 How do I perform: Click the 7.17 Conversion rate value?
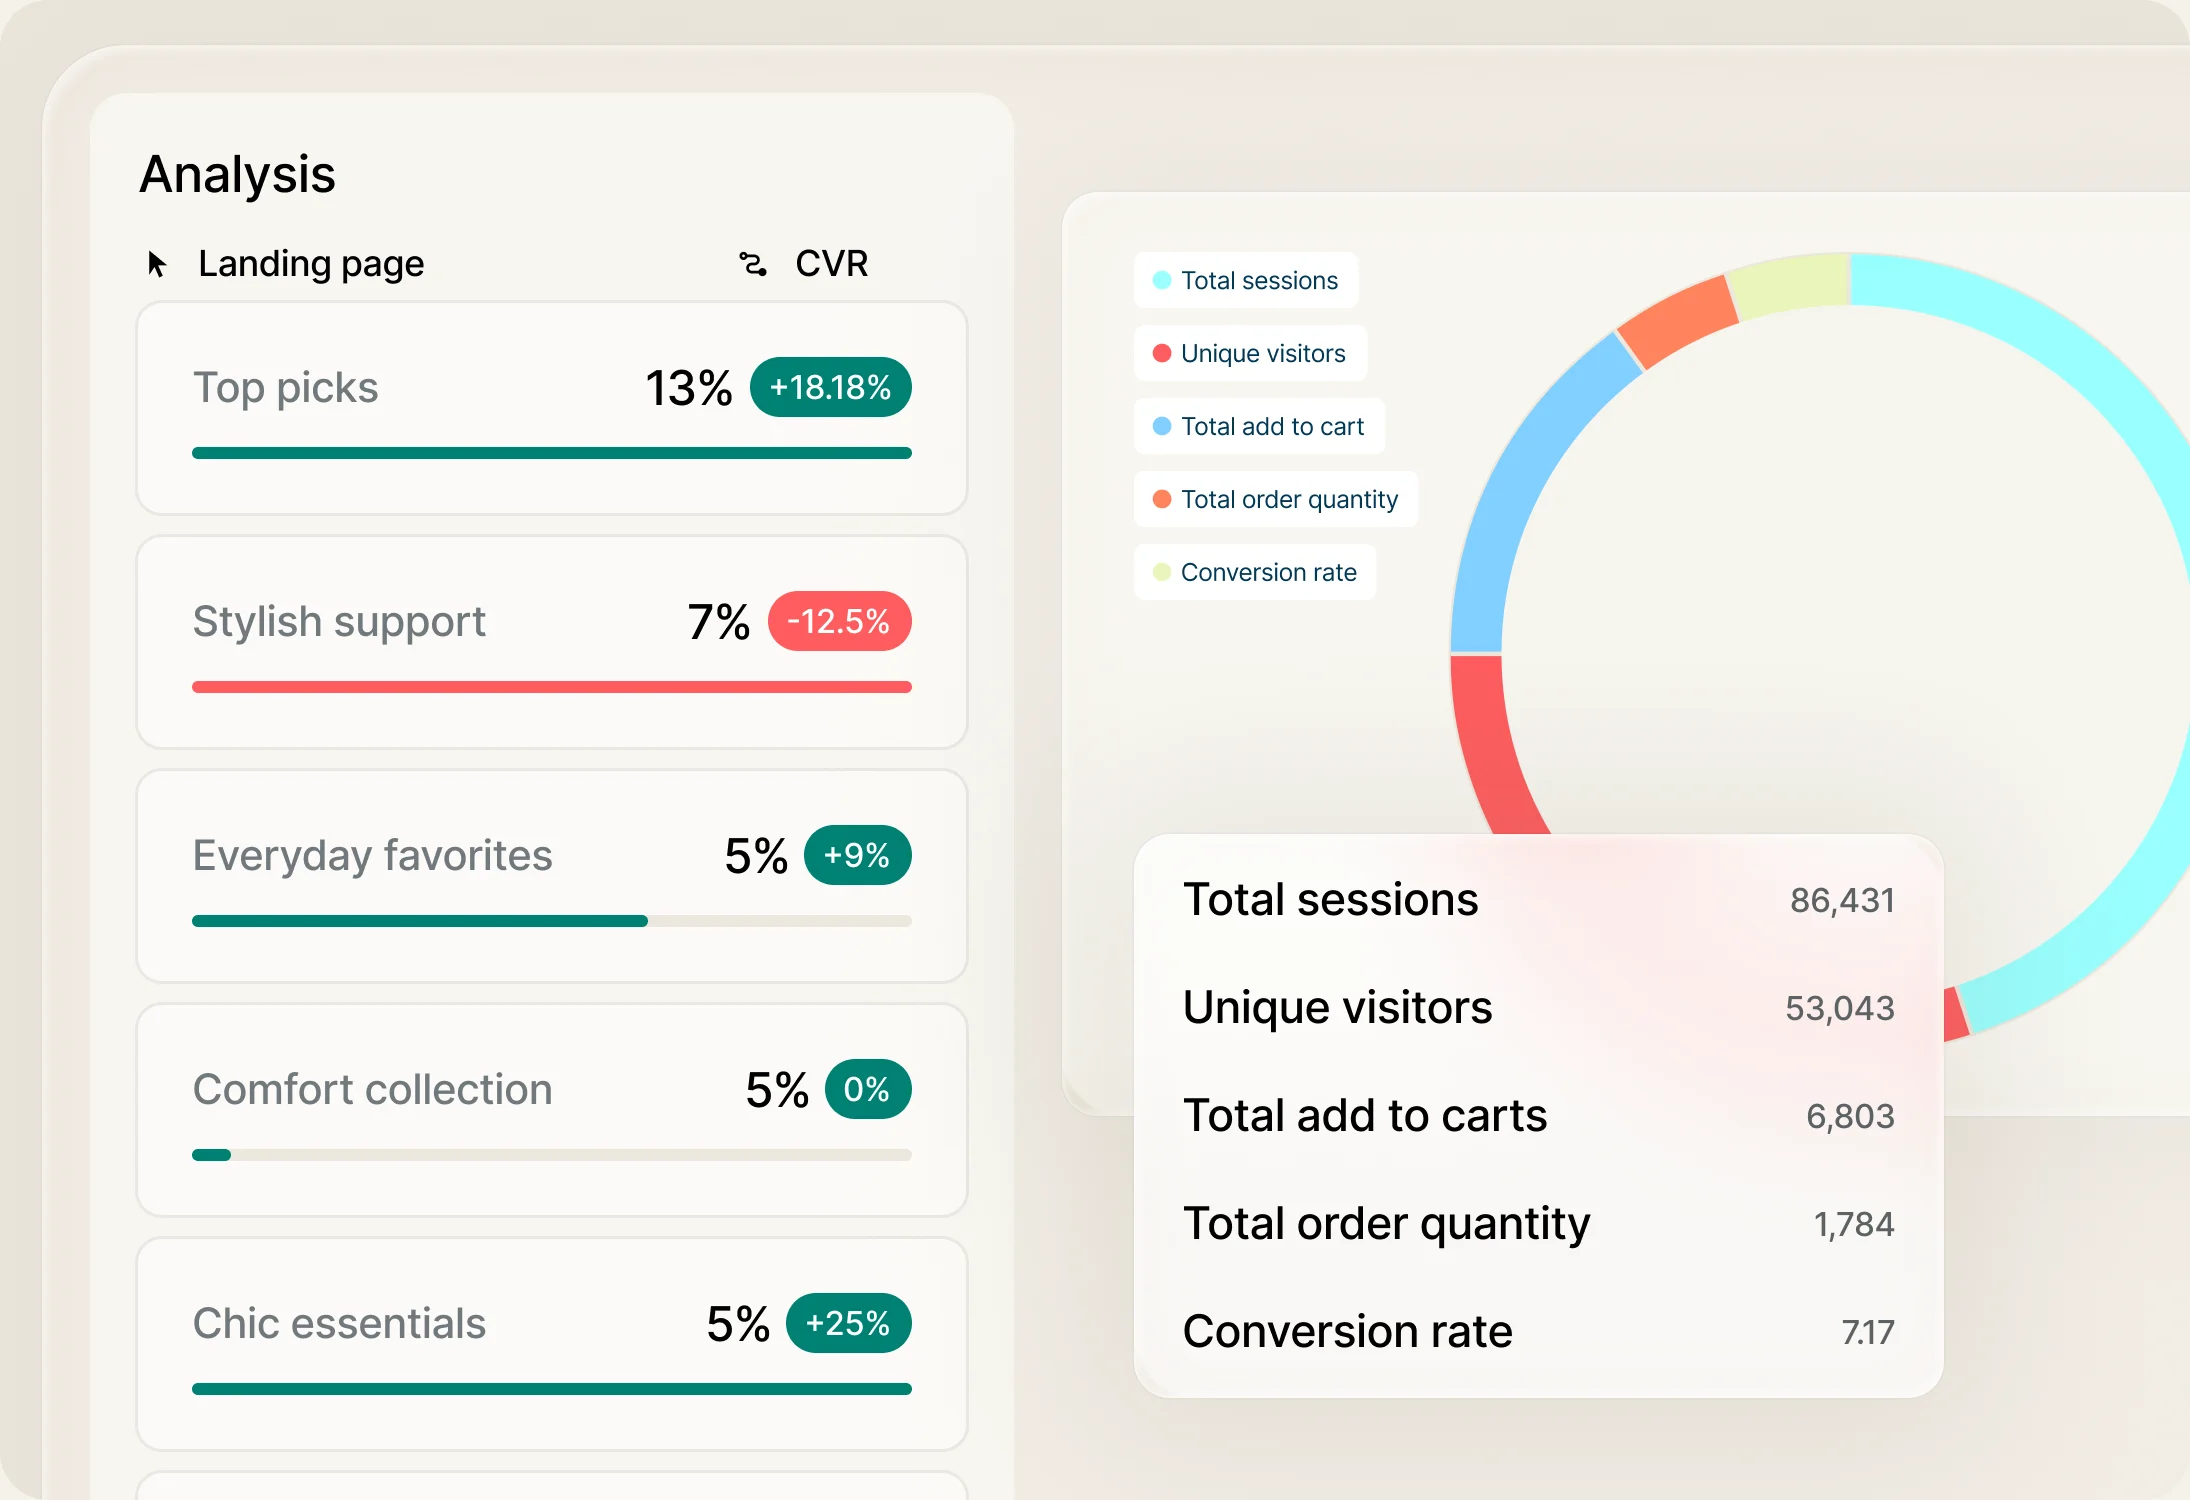click(1868, 1332)
